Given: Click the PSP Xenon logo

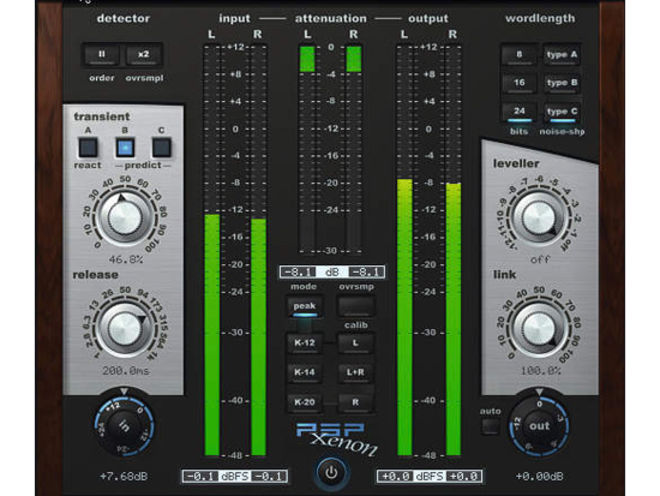Looking at the screenshot, I should point(336,440).
